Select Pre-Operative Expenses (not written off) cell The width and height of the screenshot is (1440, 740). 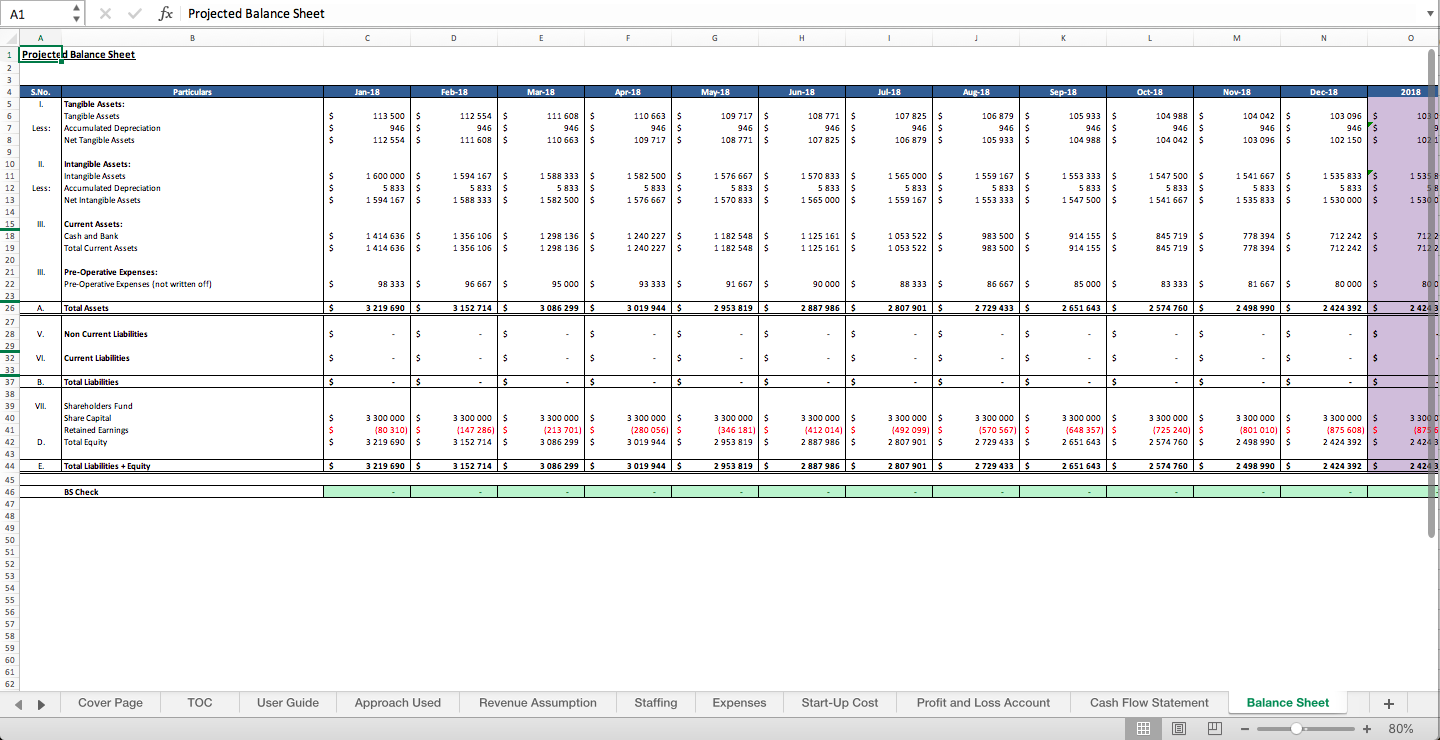pyautogui.click(x=192, y=284)
